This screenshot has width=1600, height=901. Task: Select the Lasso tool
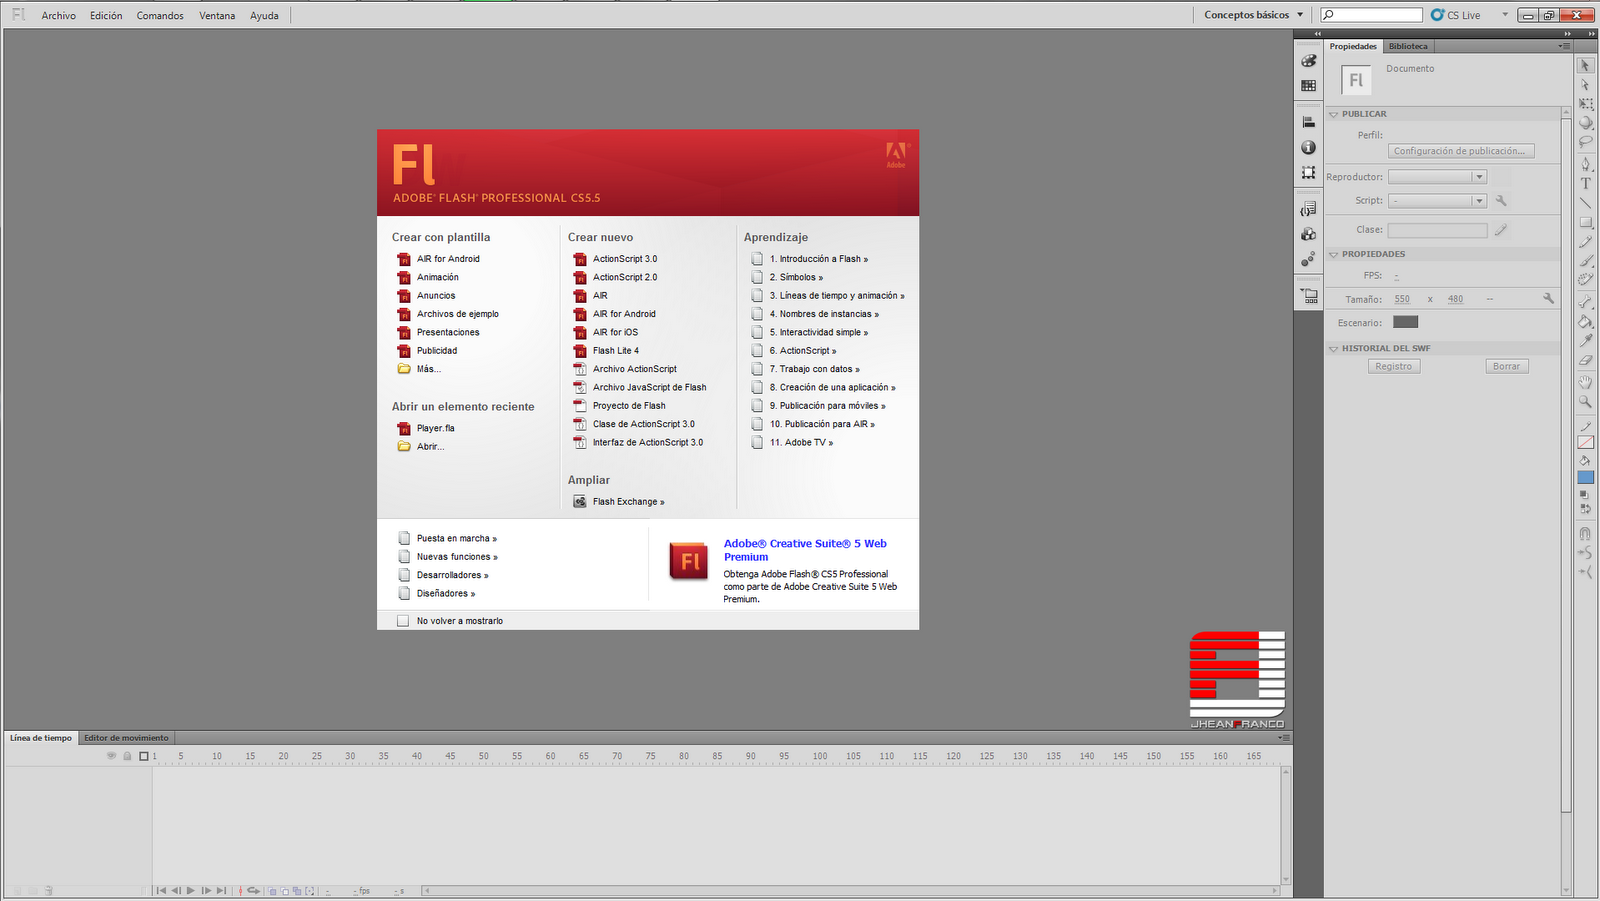pos(1585,142)
